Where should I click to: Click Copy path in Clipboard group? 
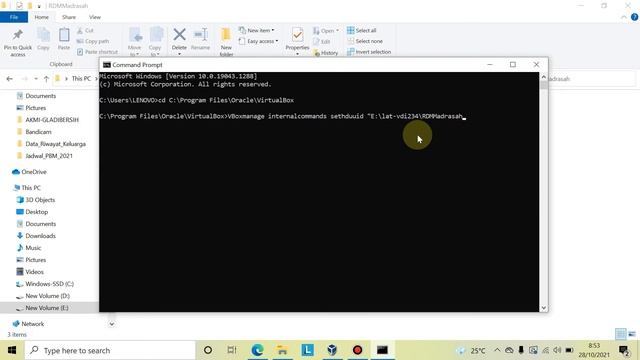[93, 41]
